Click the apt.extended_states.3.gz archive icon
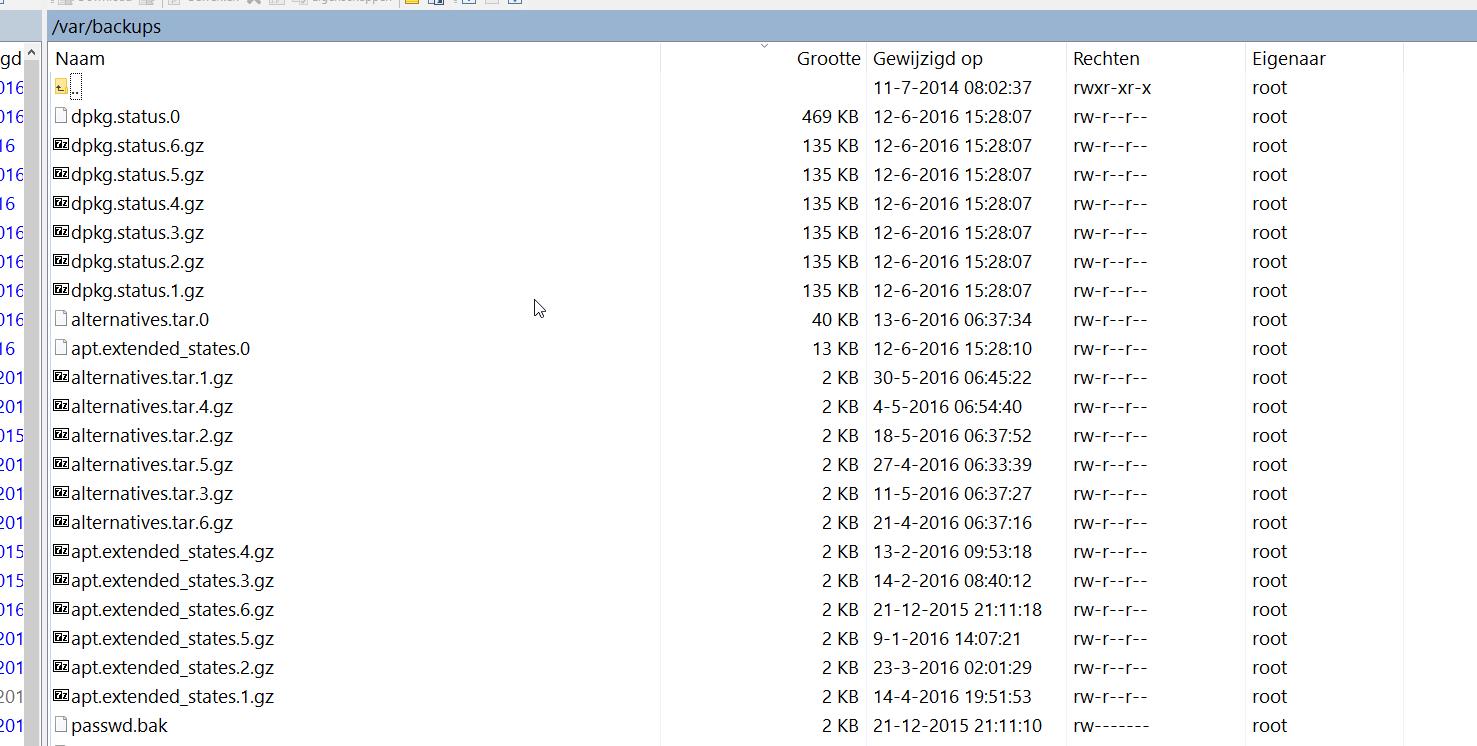The image size is (1477, 746). [61, 580]
